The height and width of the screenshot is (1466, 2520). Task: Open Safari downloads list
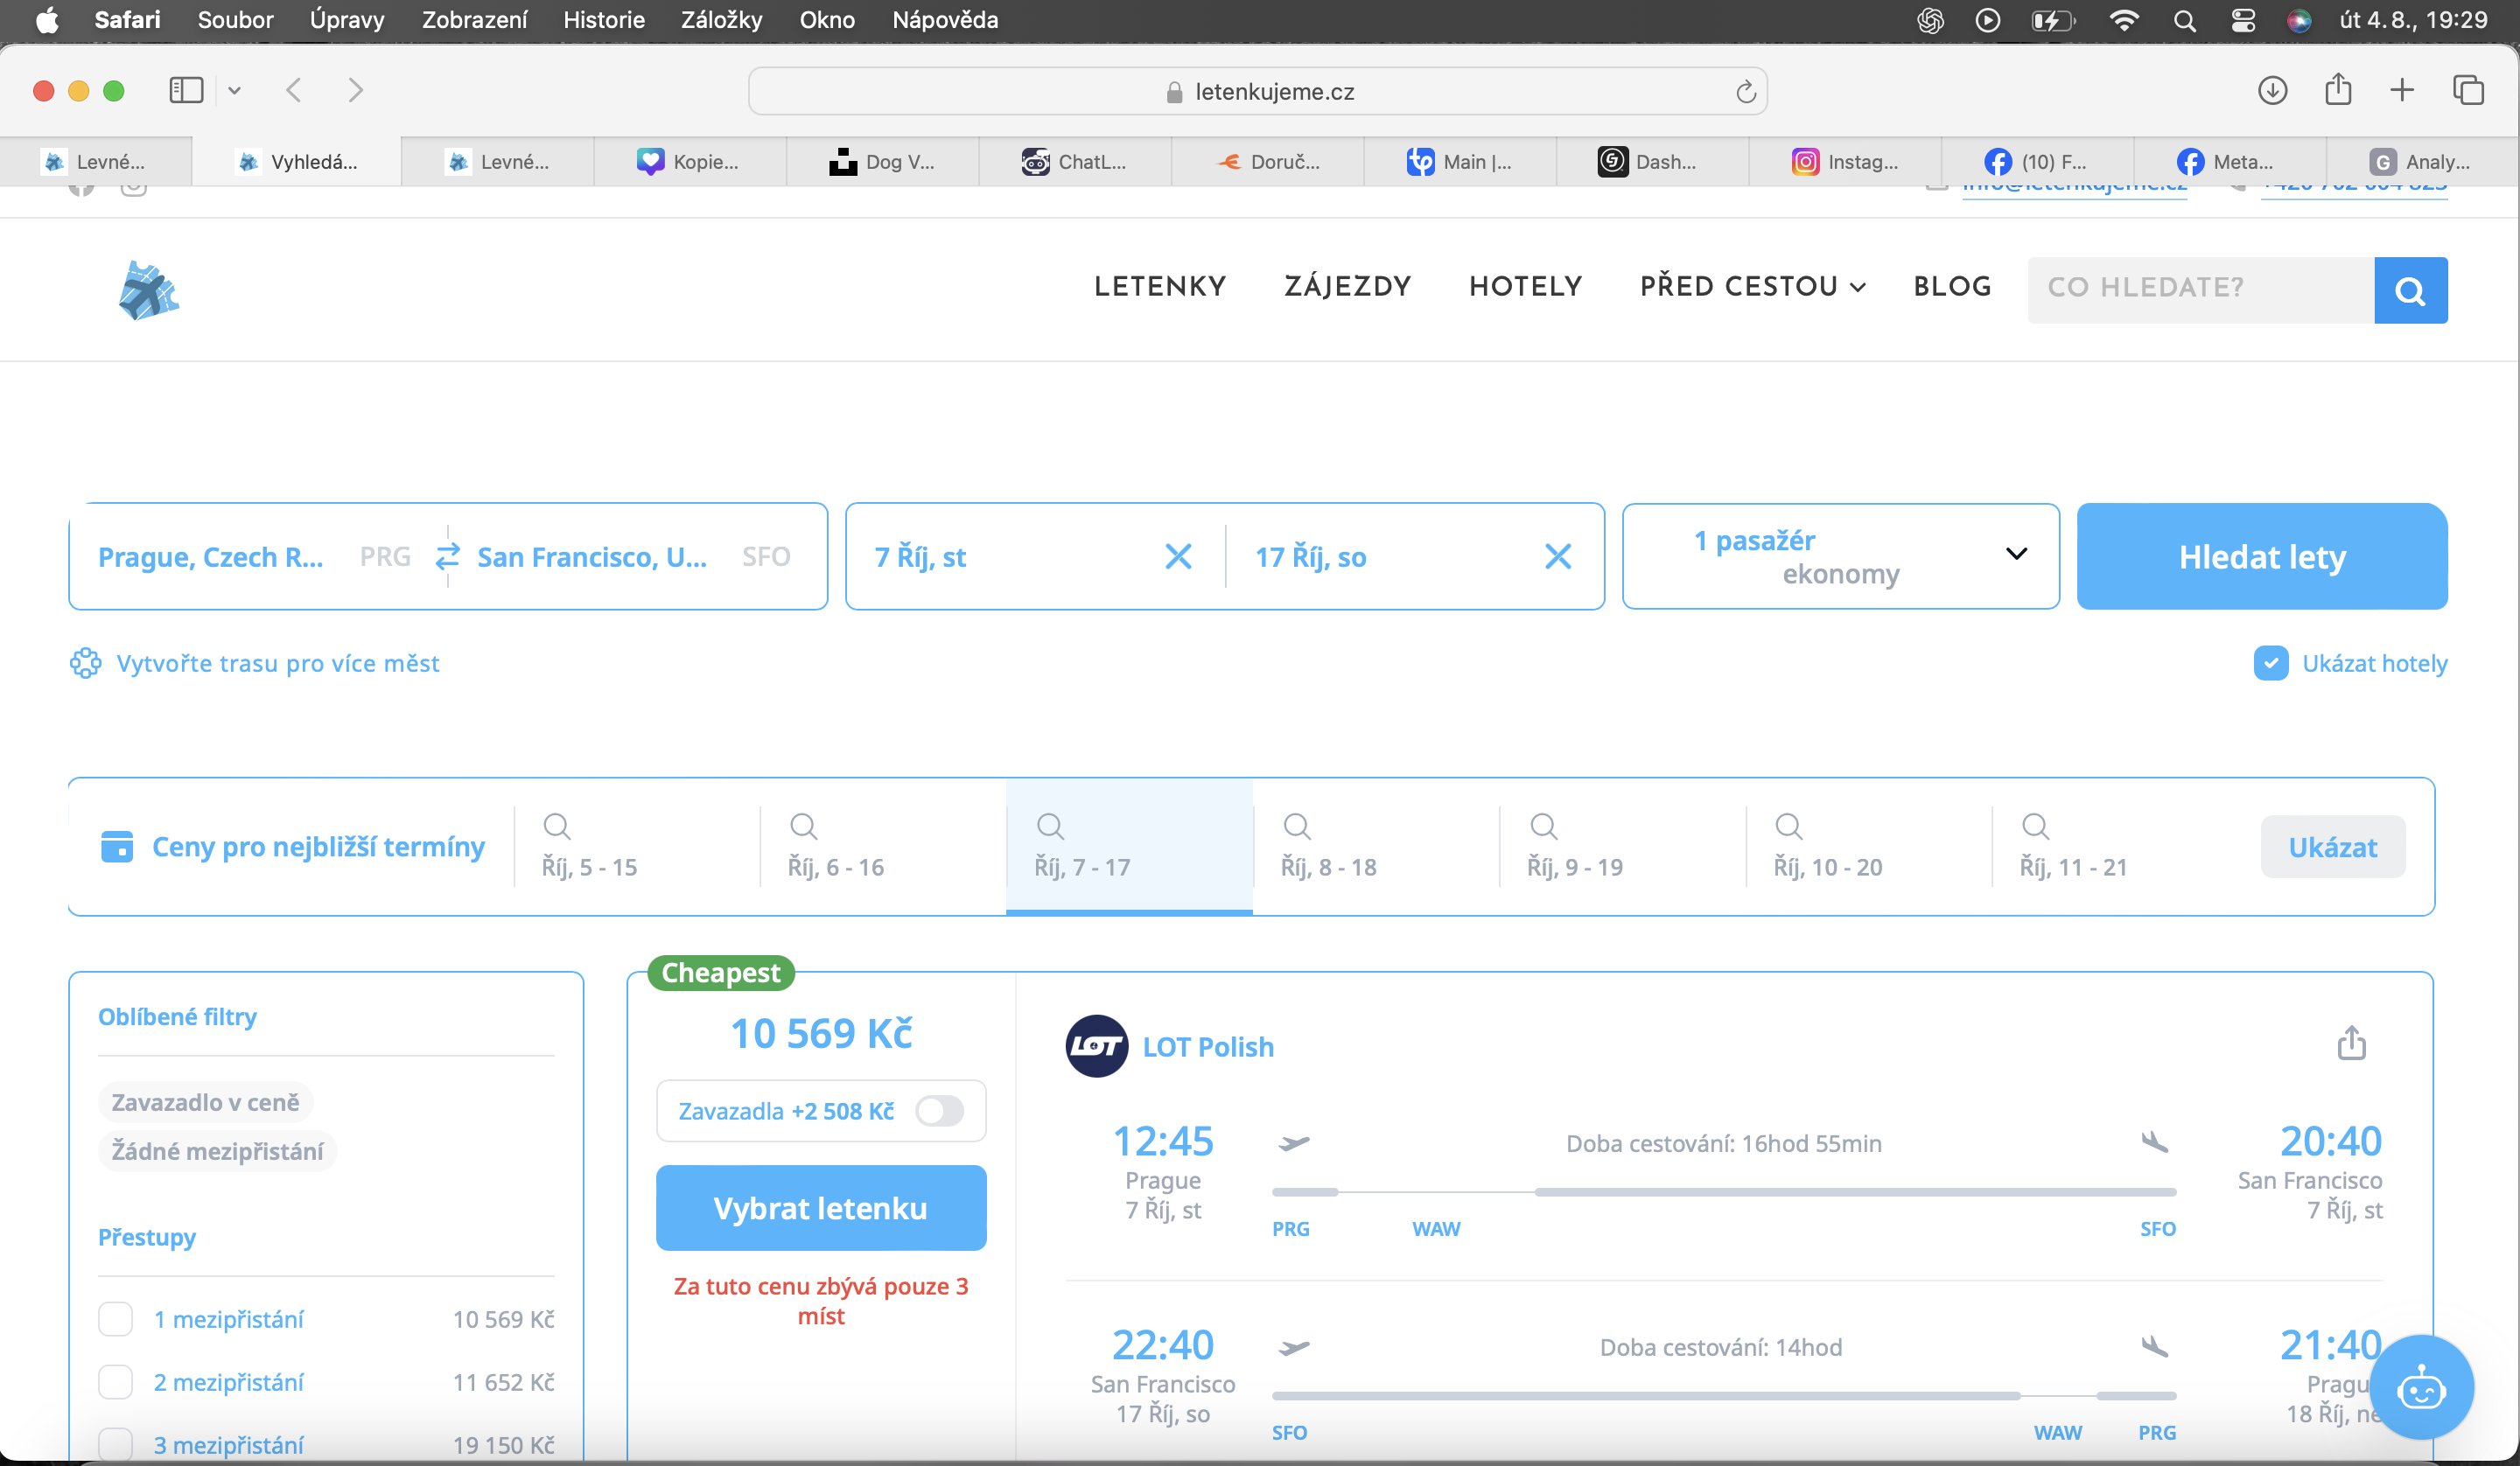point(2272,90)
